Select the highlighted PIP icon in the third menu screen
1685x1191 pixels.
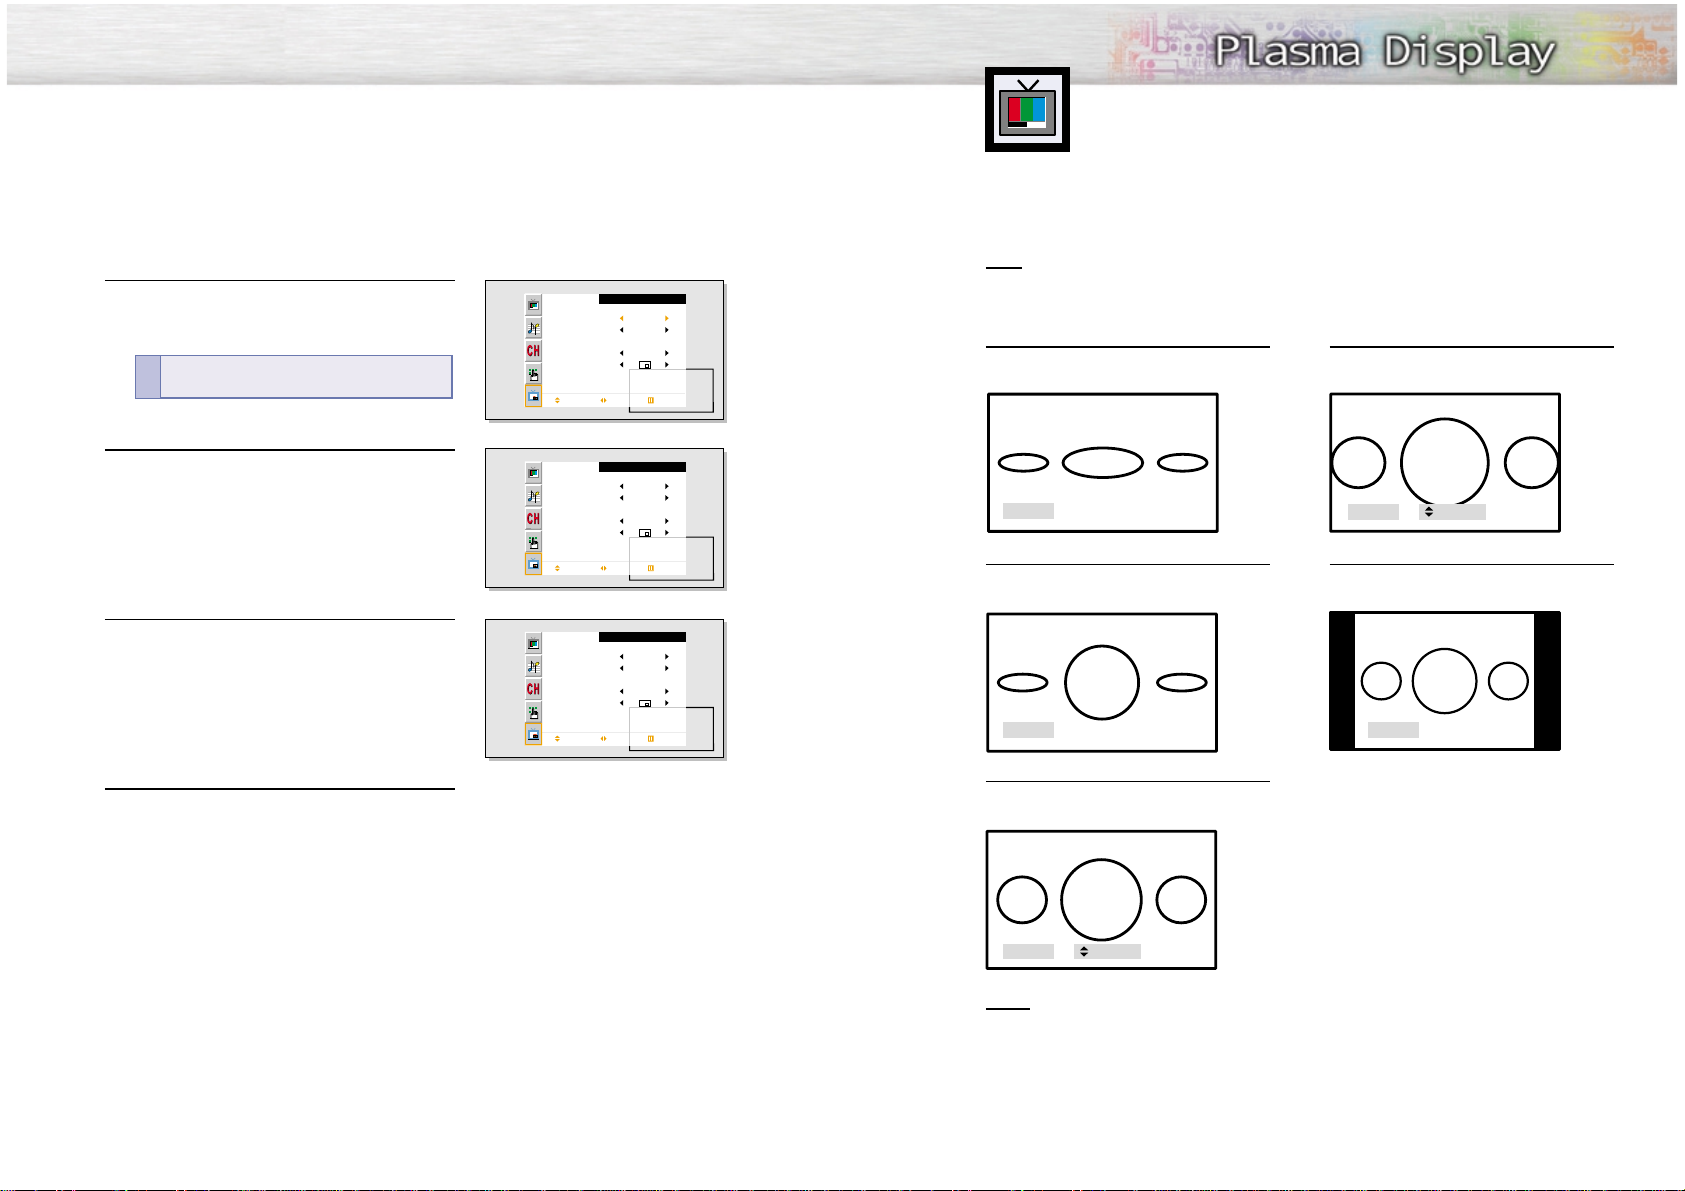(x=533, y=734)
